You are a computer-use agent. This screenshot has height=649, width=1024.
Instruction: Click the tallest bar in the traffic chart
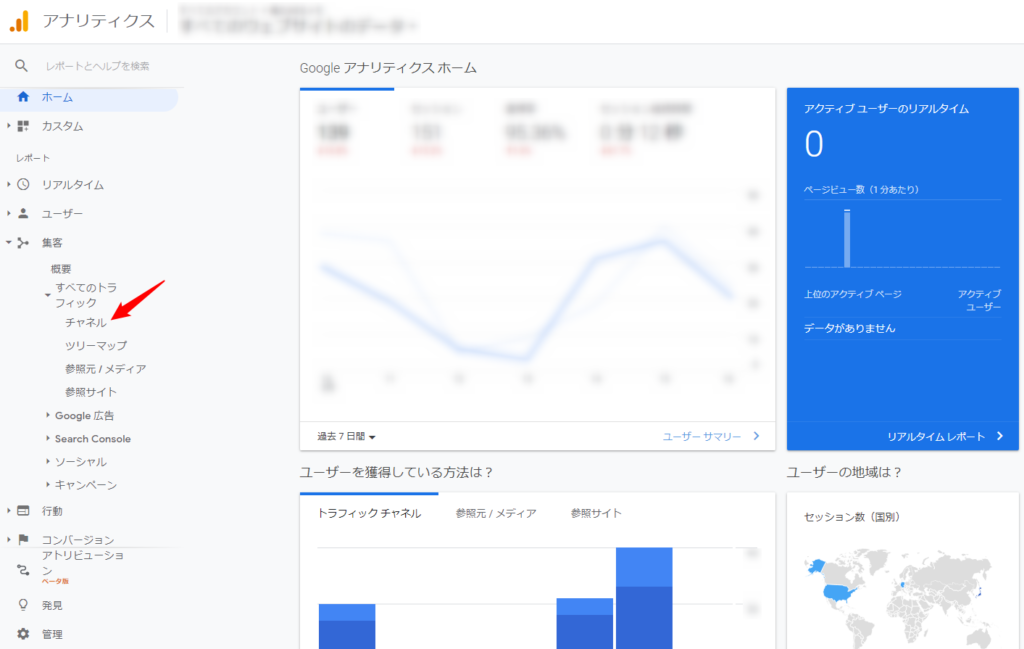644,598
